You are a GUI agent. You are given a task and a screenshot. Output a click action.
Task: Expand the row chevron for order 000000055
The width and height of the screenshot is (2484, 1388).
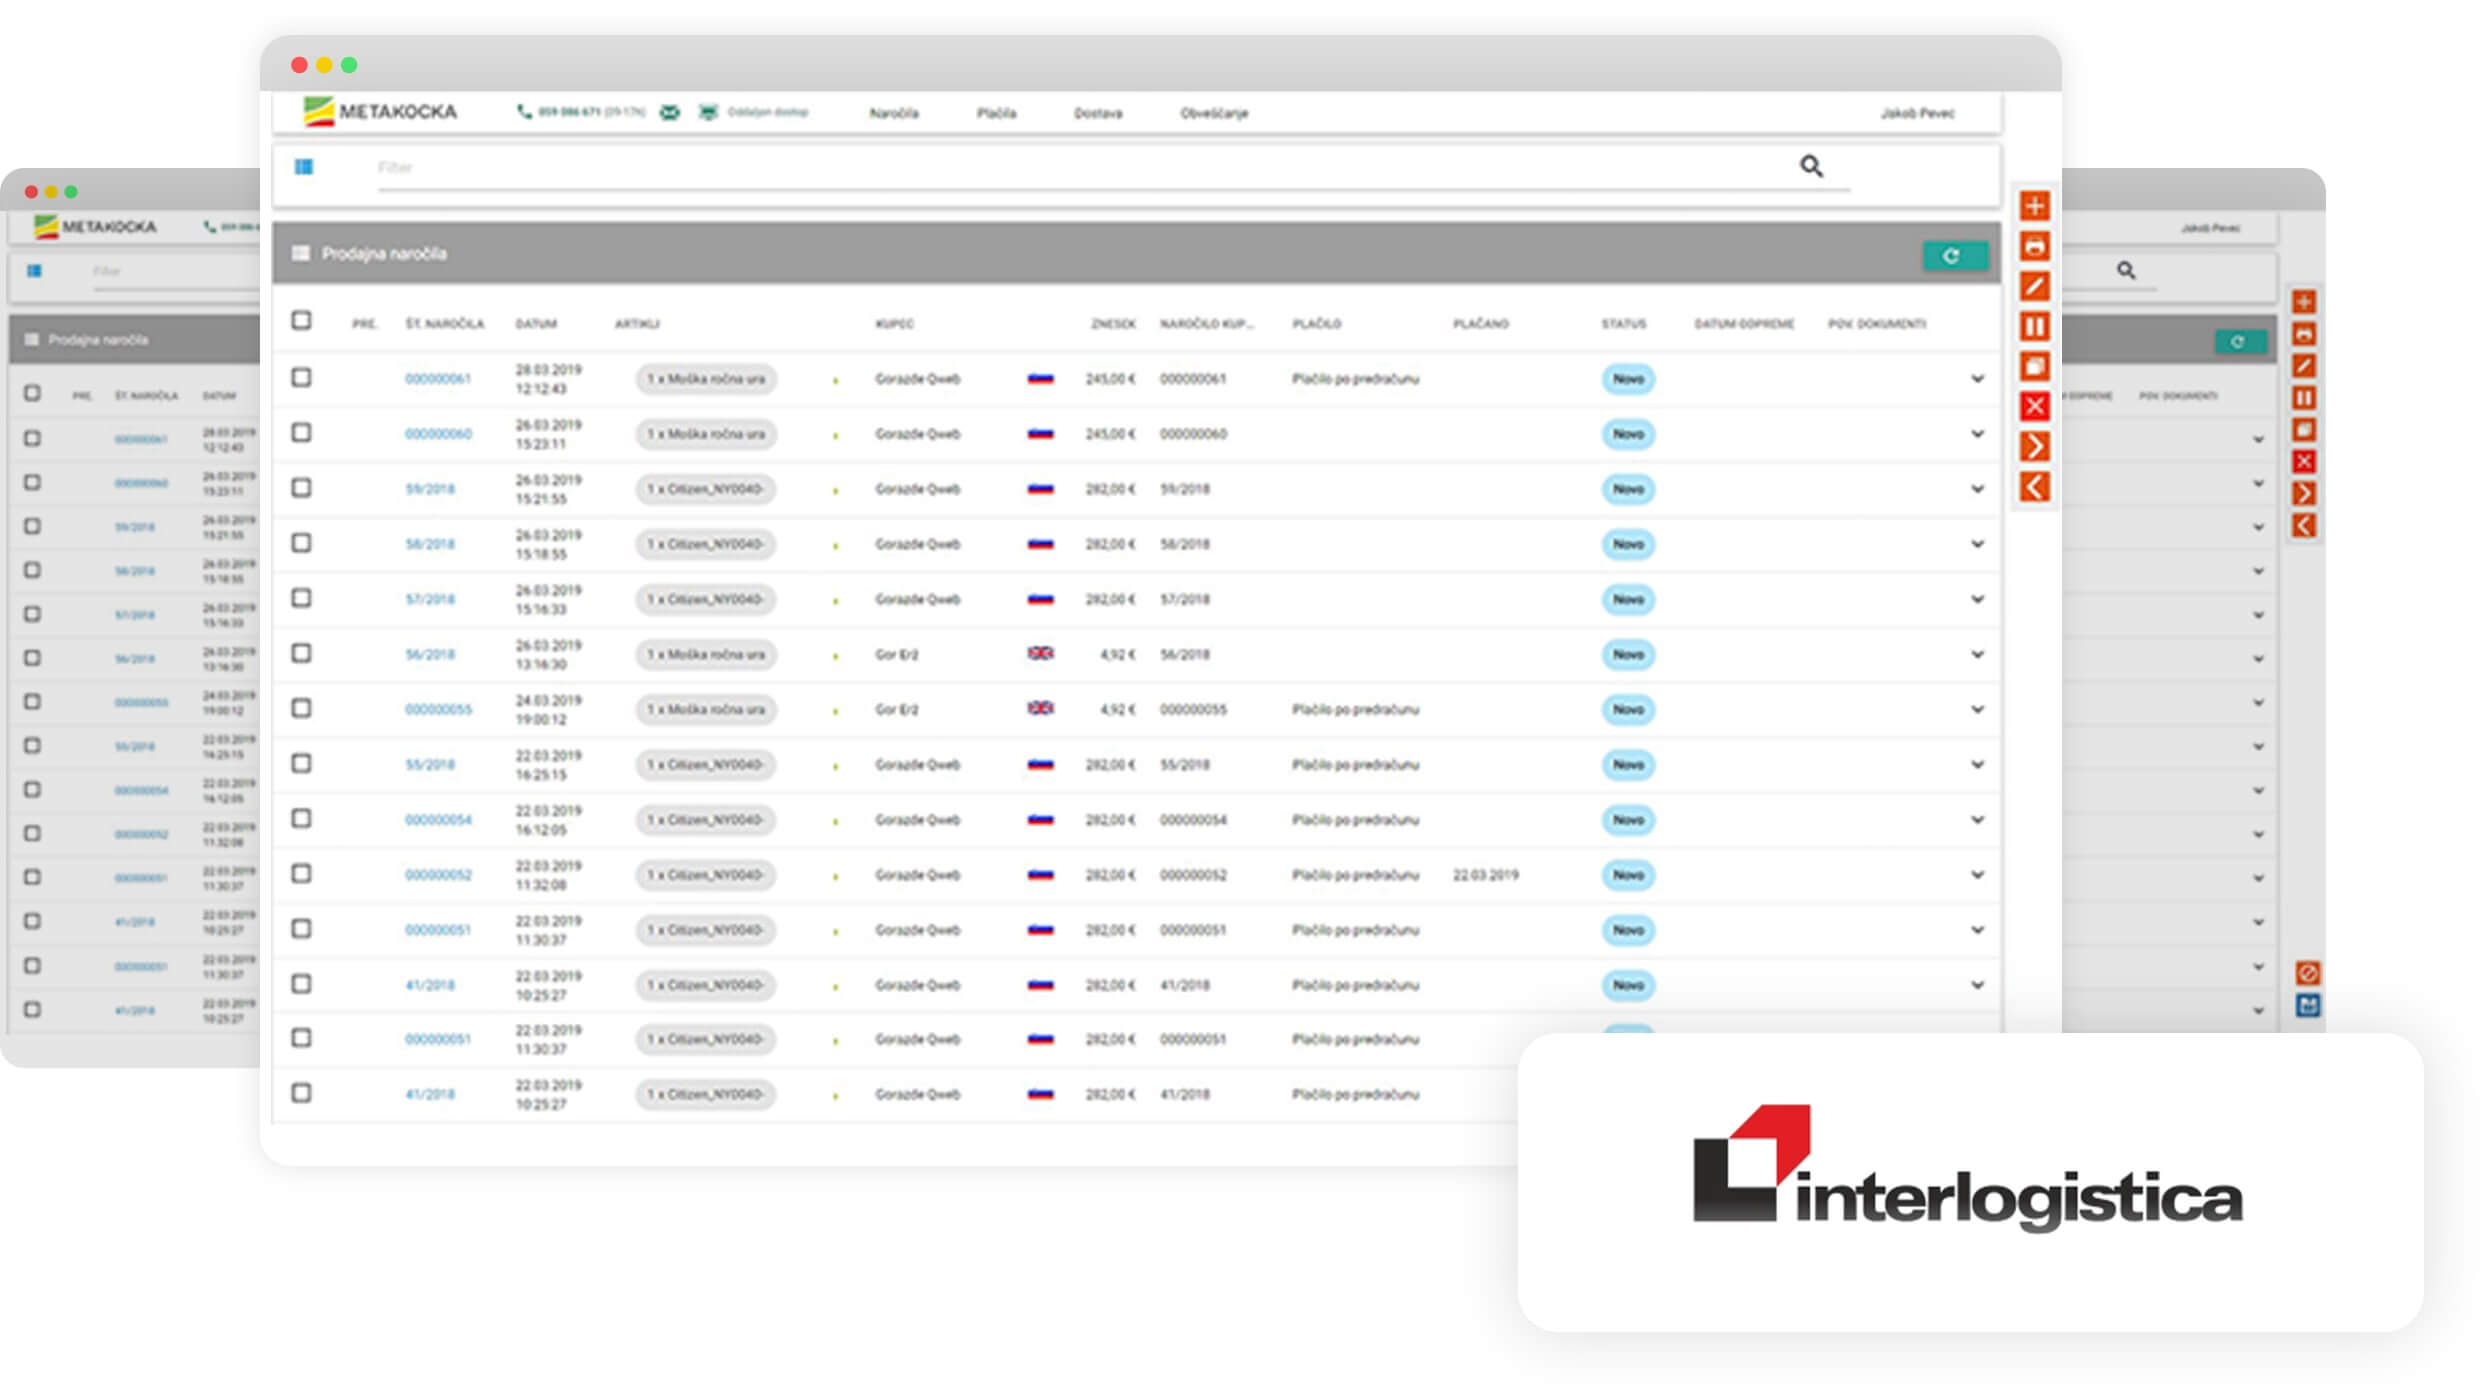click(x=1977, y=709)
